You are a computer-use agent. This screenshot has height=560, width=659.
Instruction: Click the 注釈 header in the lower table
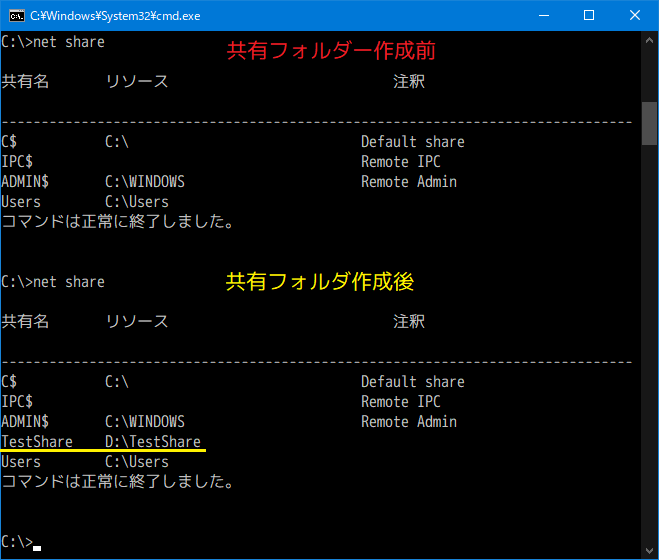click(x=409, y=322)
